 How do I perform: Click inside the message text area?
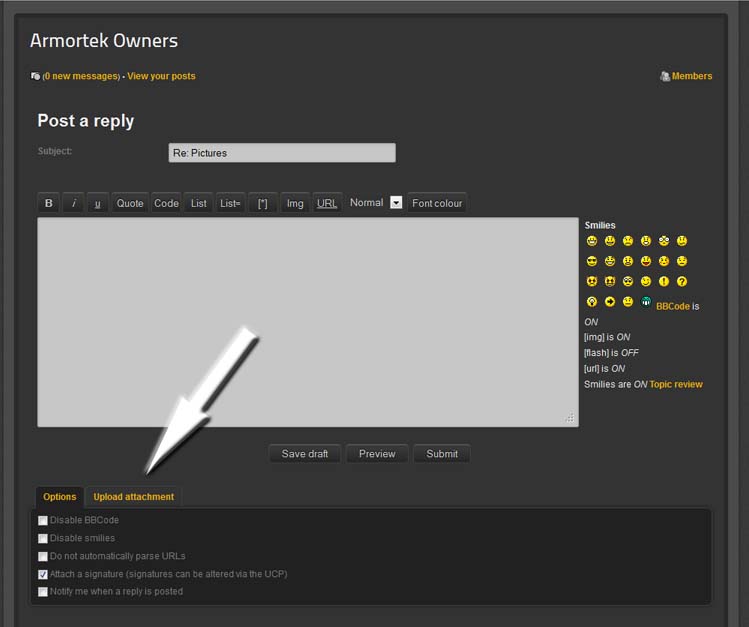(x=308, y=322)
